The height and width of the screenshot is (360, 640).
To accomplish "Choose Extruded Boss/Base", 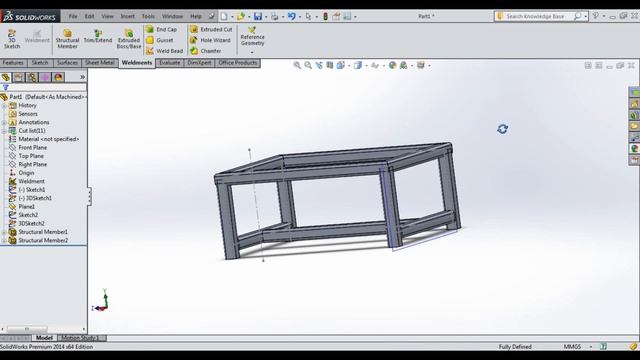I will pos(129,39).
